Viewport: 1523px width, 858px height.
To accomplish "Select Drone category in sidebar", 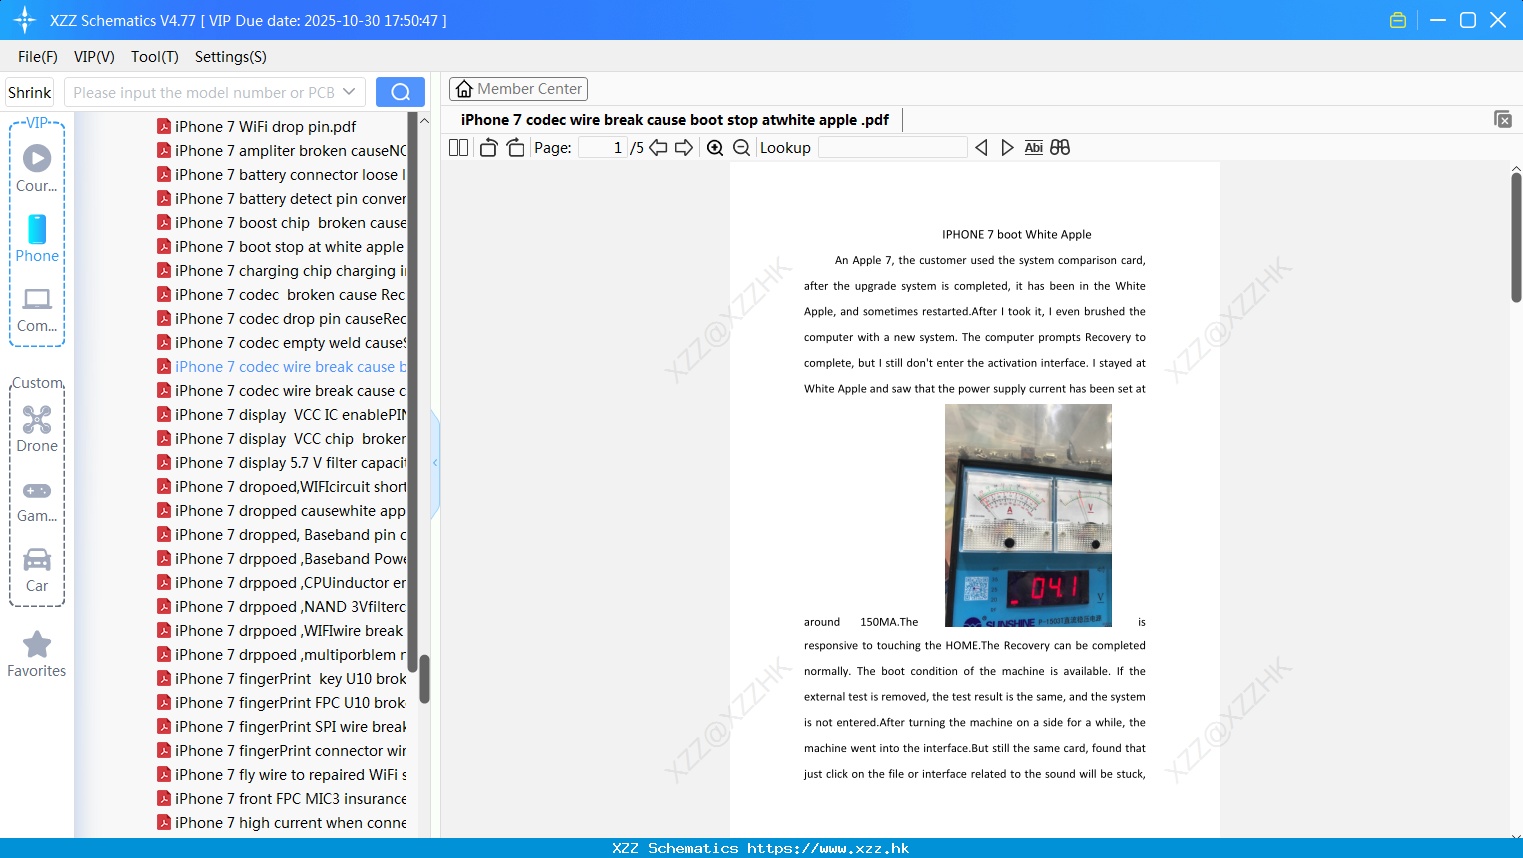I will [x=37, y=429].
